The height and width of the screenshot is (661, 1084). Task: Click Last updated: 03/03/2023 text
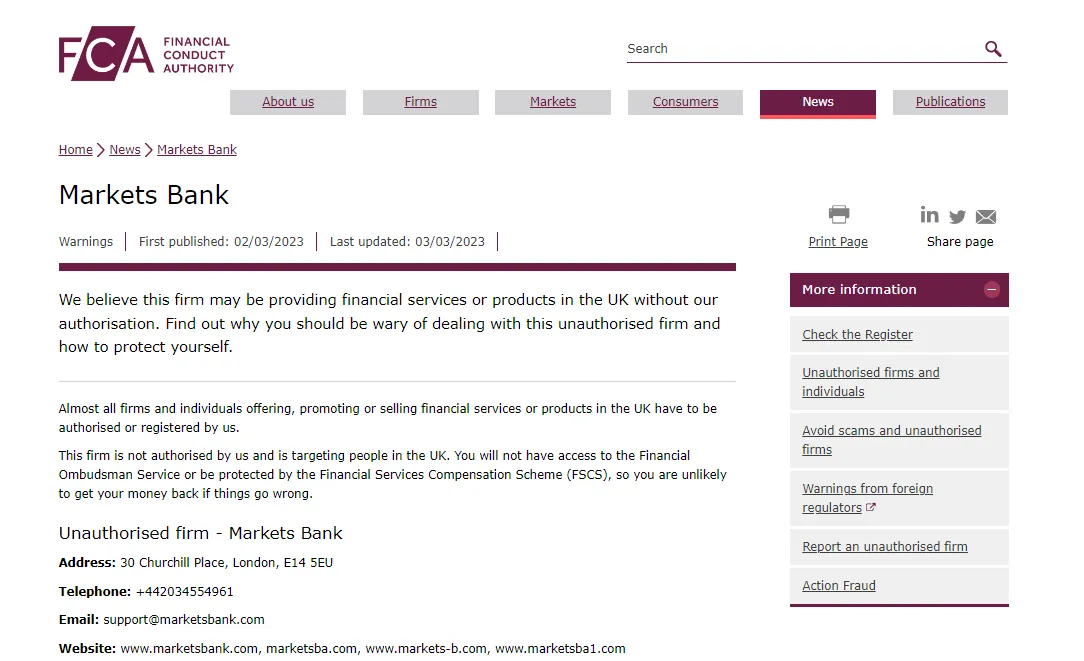(407, 241)
